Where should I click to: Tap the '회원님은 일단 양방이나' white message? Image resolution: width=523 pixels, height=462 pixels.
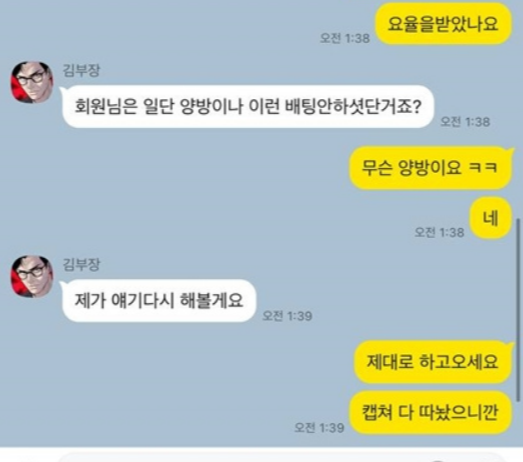click(247, 107)
